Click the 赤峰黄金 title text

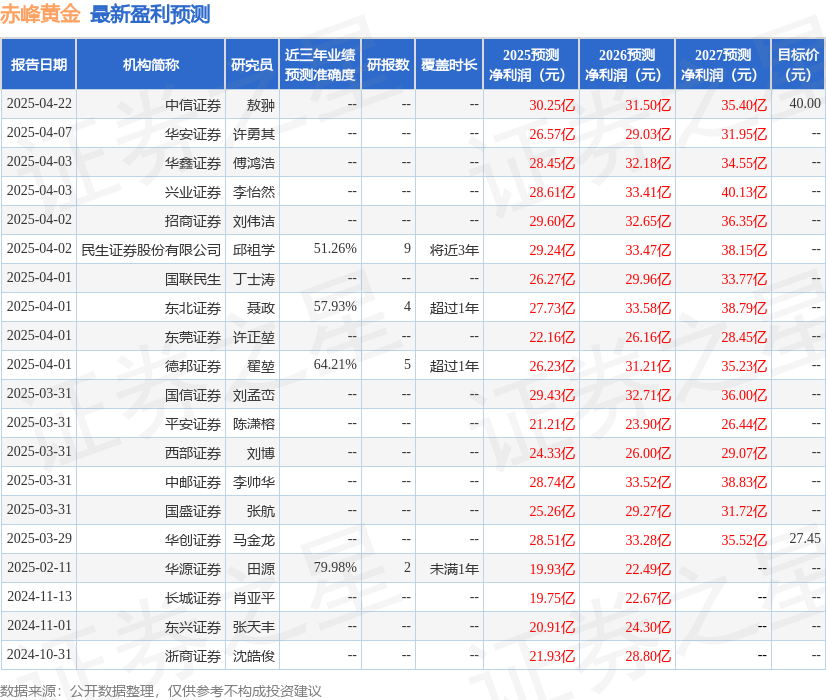coord(40,14)
